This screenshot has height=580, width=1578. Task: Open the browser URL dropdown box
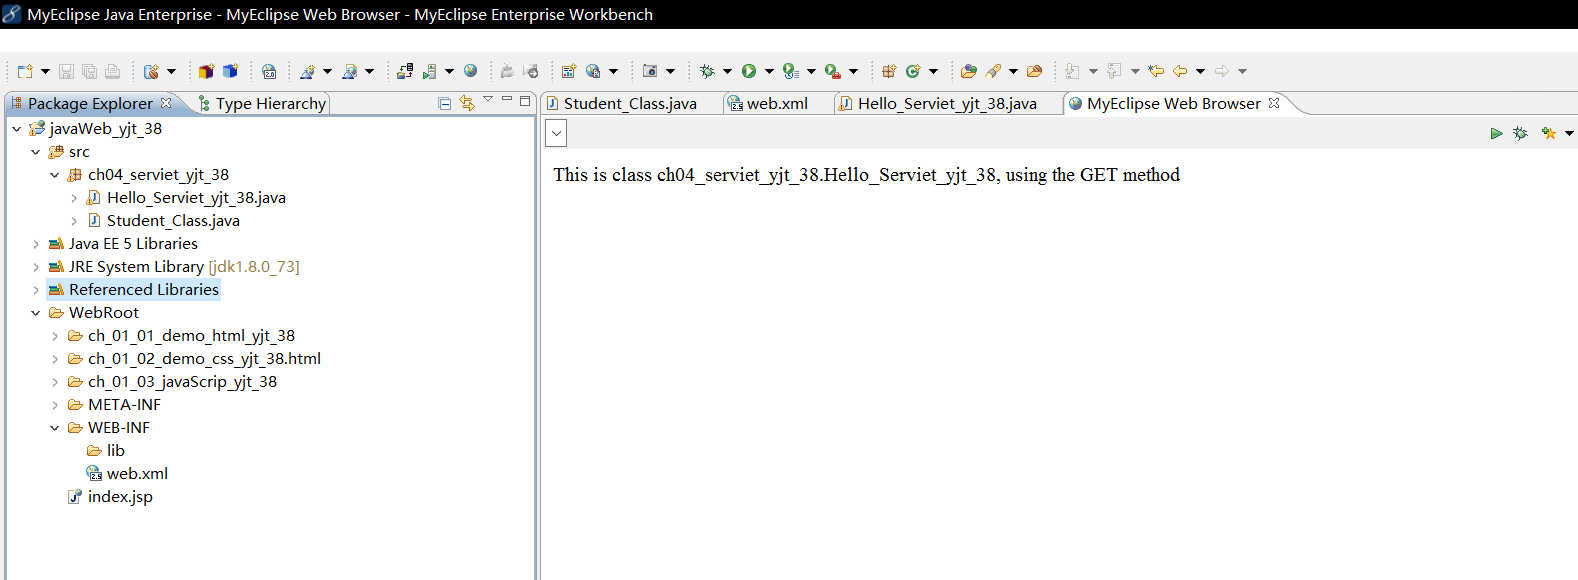tap(557, 133)
